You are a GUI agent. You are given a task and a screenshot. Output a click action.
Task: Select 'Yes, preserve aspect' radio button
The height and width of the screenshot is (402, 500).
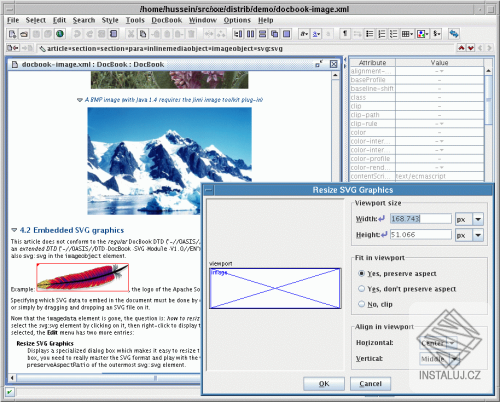361,273
